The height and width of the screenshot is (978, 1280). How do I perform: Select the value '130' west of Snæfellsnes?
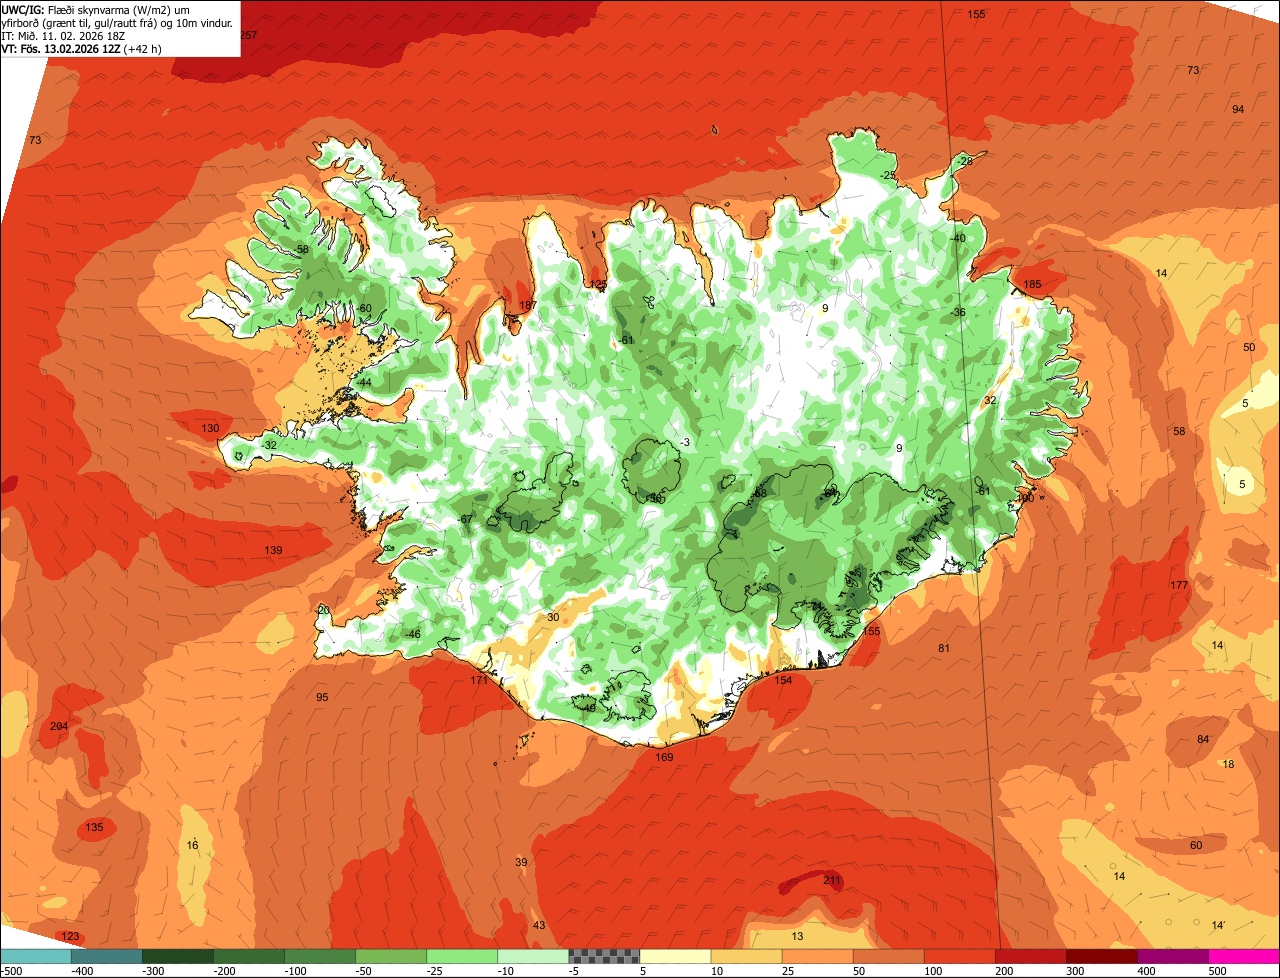210,428
